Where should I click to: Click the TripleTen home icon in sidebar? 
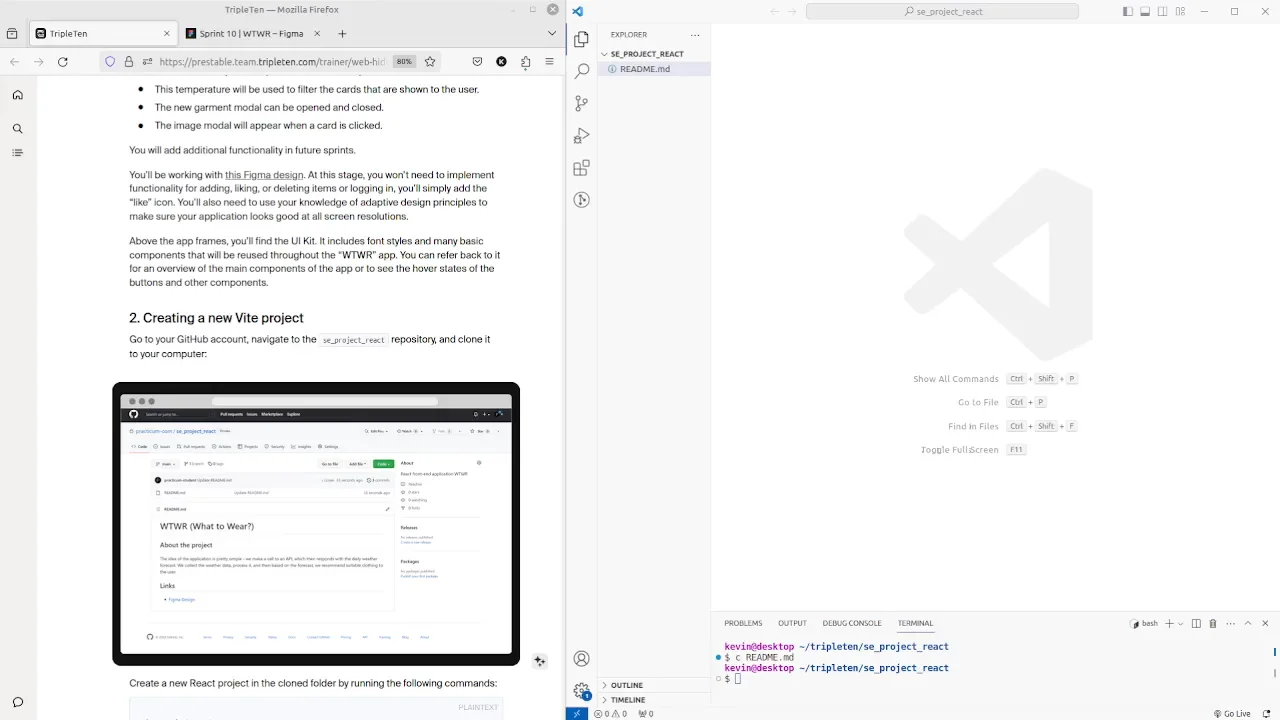18,95
